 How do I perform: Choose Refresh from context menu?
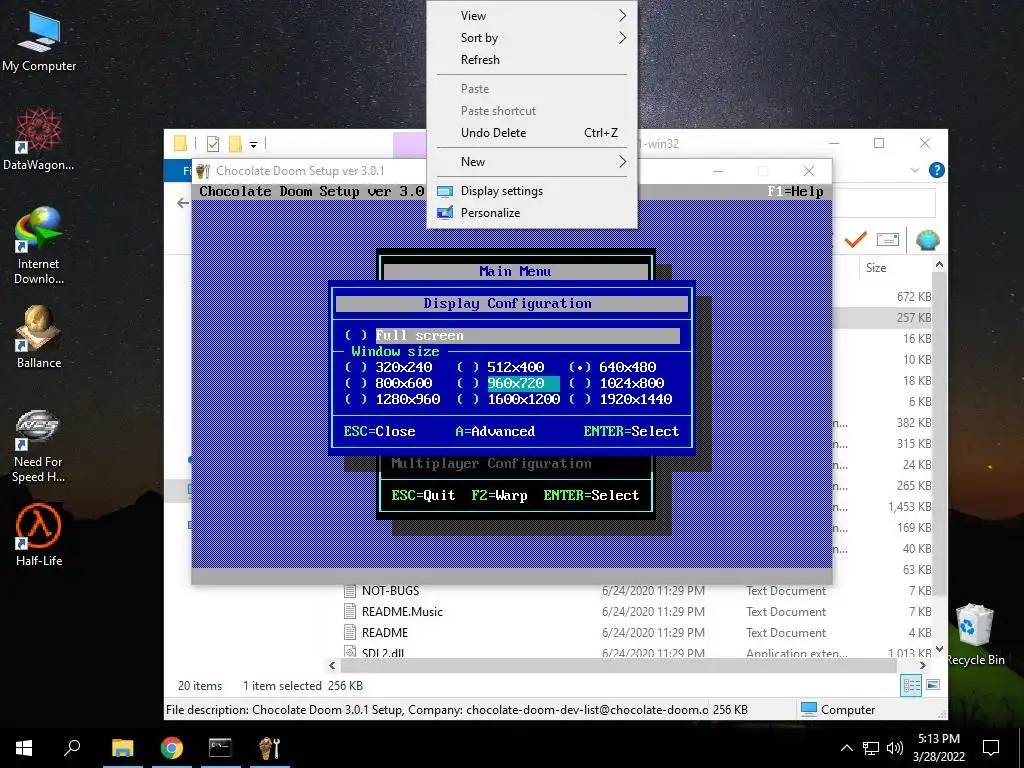point(532,59)
